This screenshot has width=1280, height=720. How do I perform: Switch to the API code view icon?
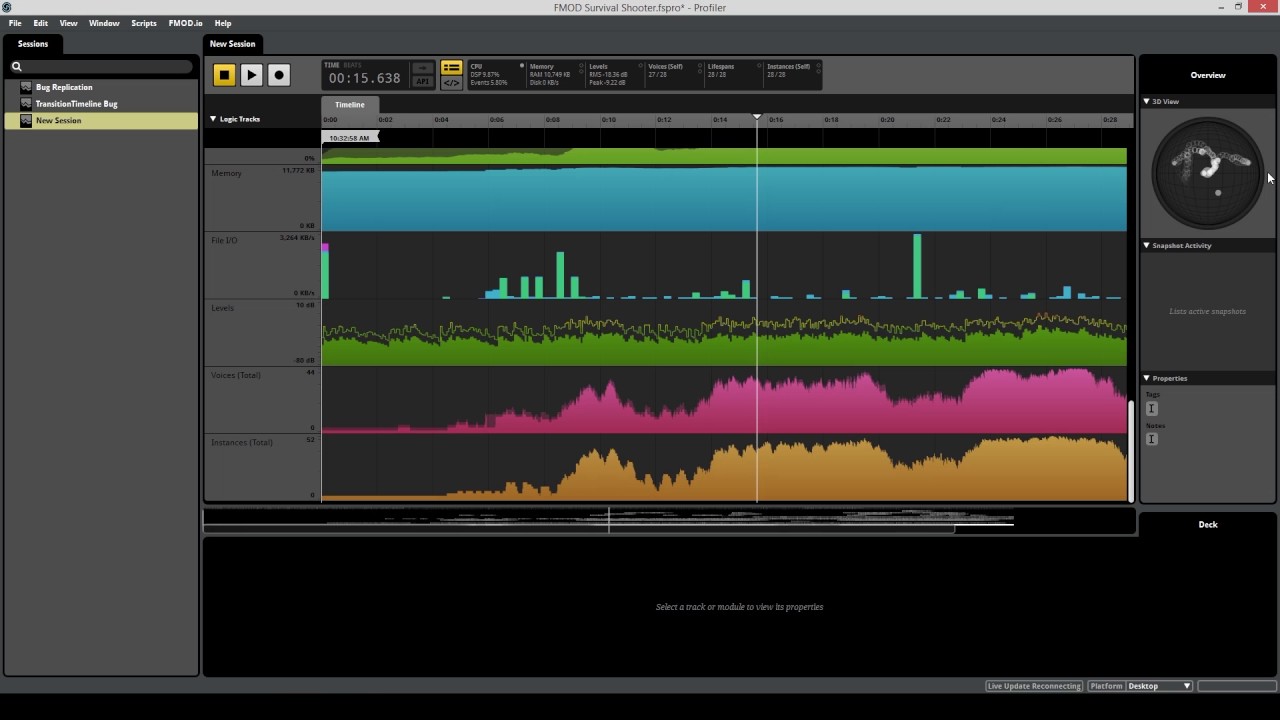tap(451, 82)
